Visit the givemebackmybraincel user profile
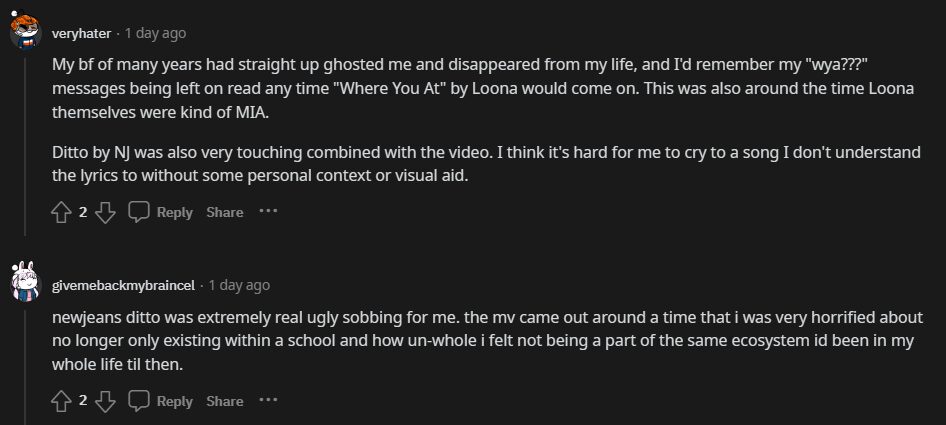The height and width of the screenshot is (425, 946). pos(124,285)
